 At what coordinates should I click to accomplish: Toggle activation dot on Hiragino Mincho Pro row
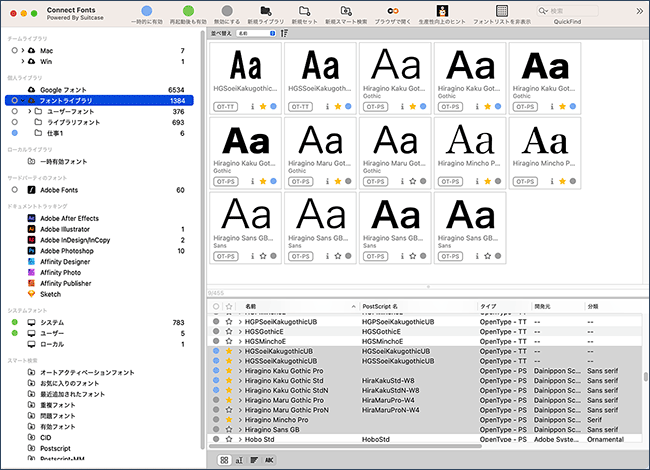pos(216,419)
